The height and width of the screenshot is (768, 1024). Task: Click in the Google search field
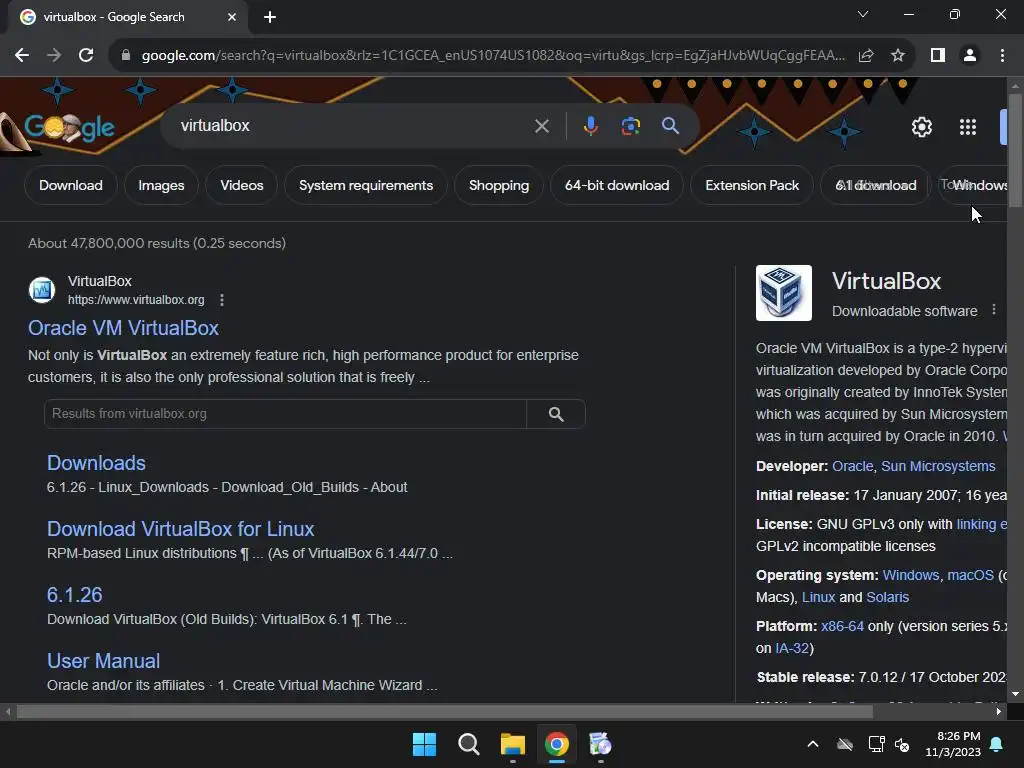(x=353, y=125)
